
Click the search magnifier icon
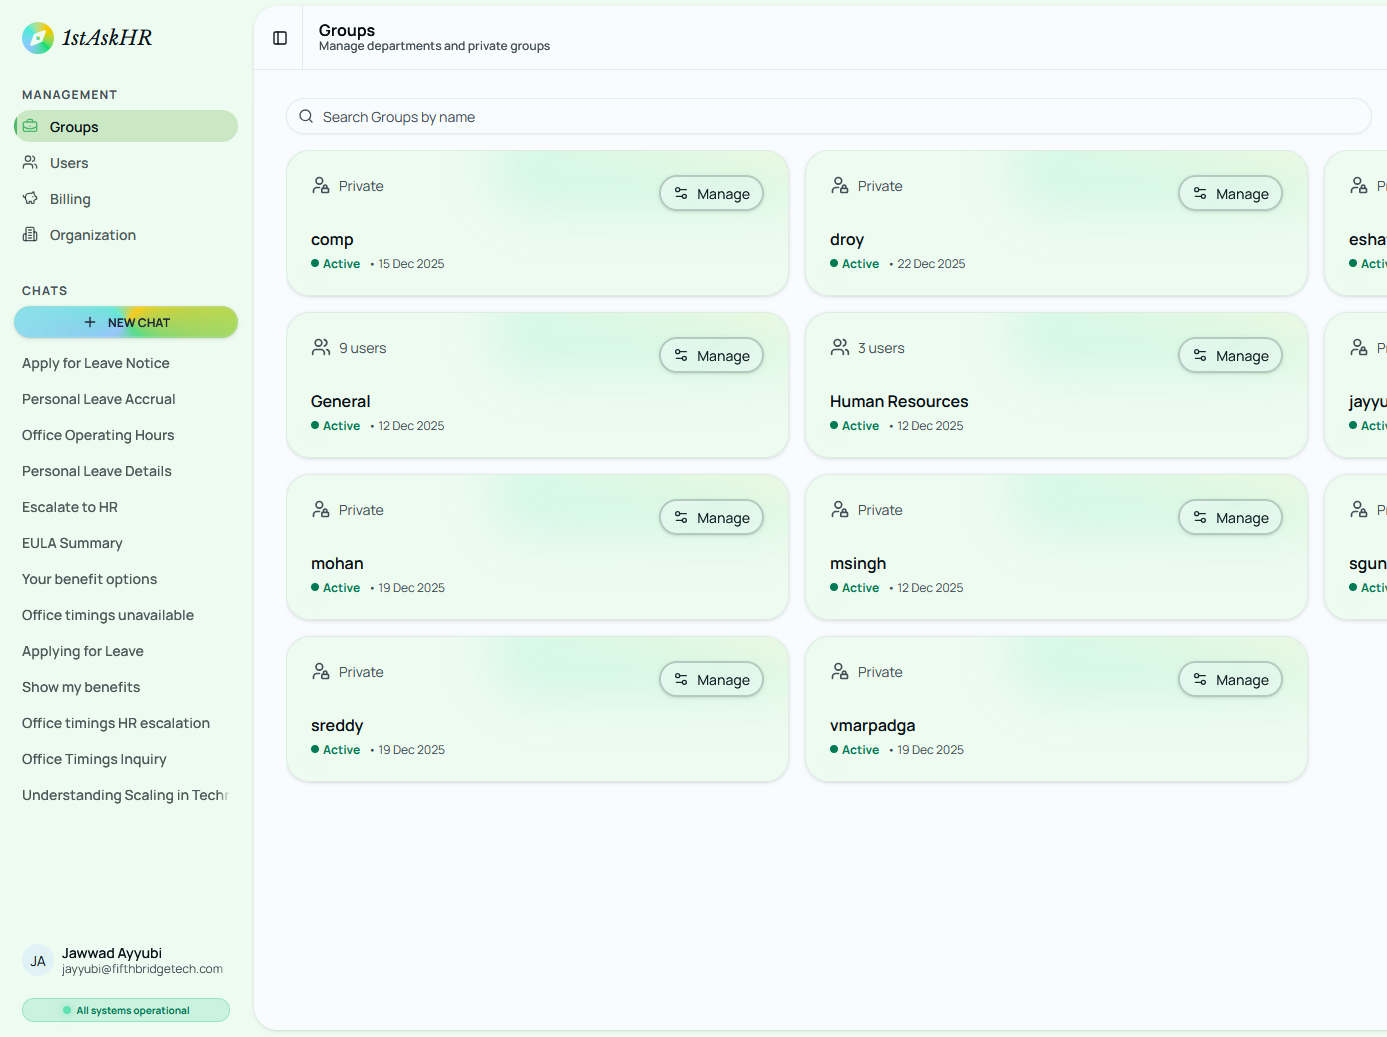click(306, 117)
